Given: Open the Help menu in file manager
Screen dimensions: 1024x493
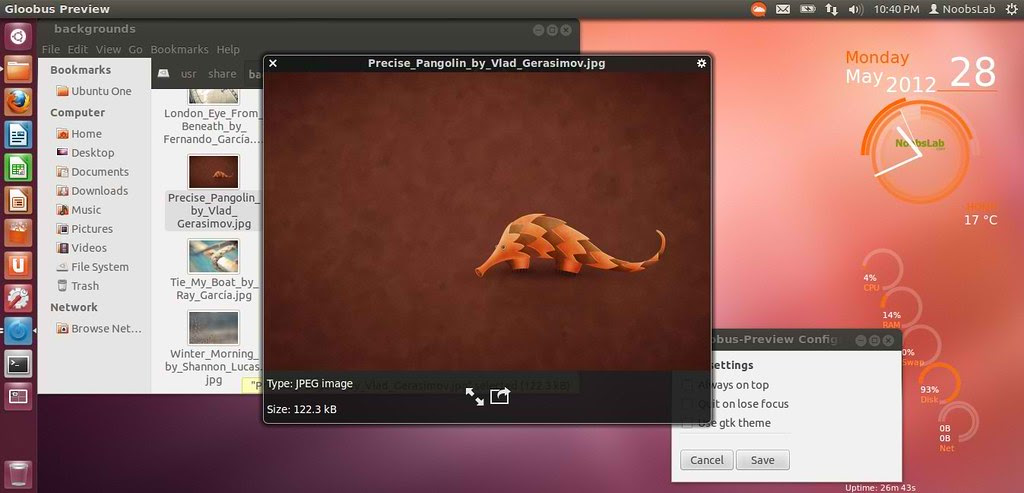Looking at the screenshot, I should pos(228,49).
